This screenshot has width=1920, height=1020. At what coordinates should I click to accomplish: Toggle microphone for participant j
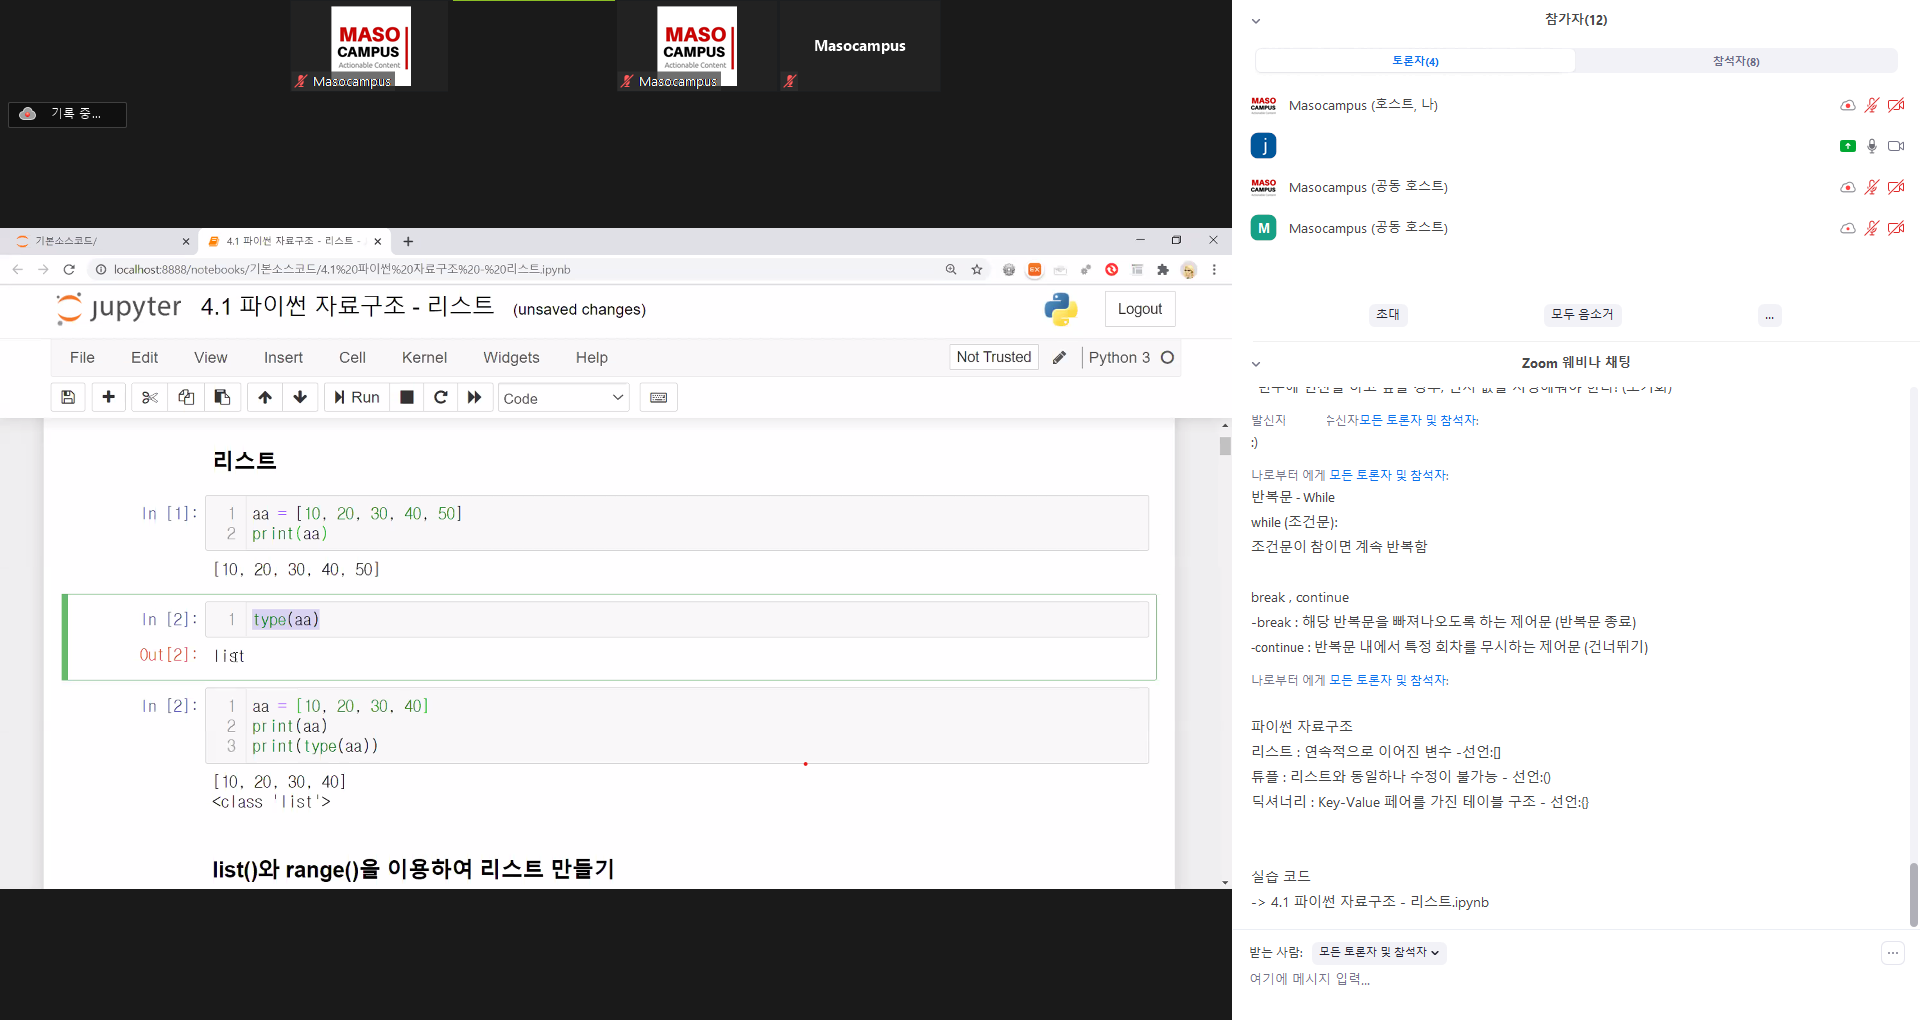pyautogui.click(x=1871, y=146)
